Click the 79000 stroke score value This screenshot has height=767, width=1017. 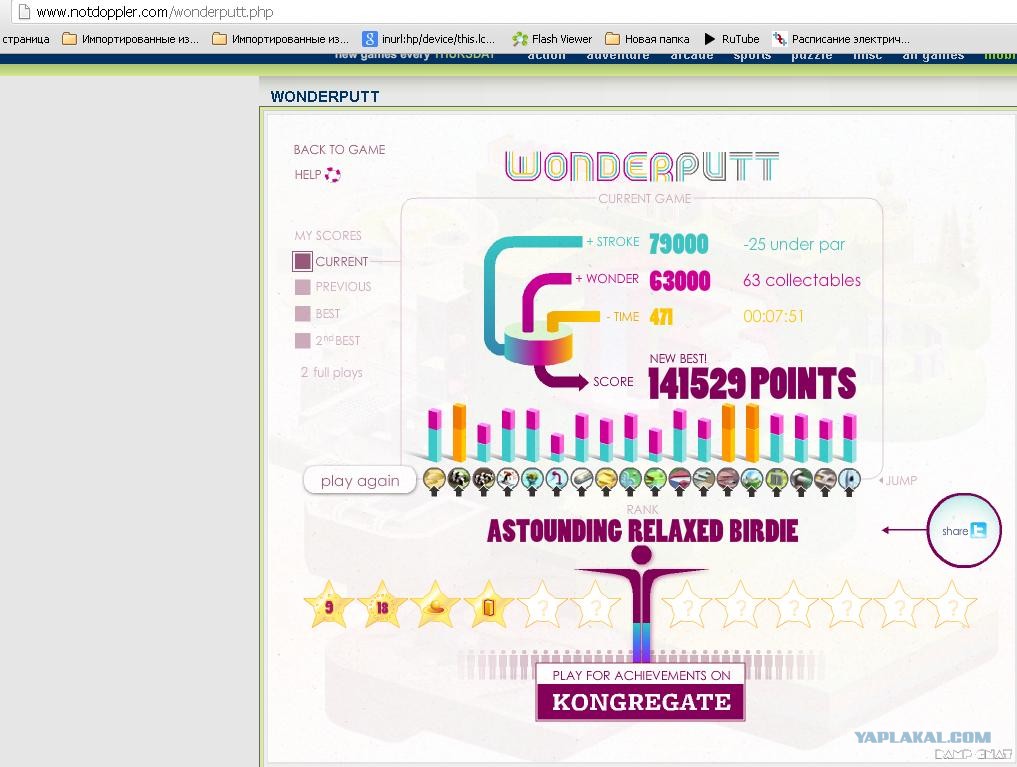coord(678,244)
